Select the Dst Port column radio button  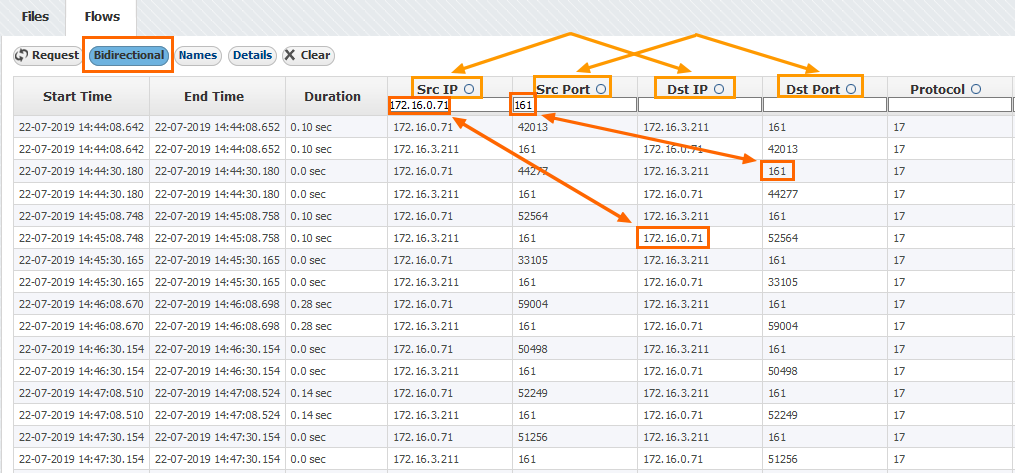[x=851, y=89]
